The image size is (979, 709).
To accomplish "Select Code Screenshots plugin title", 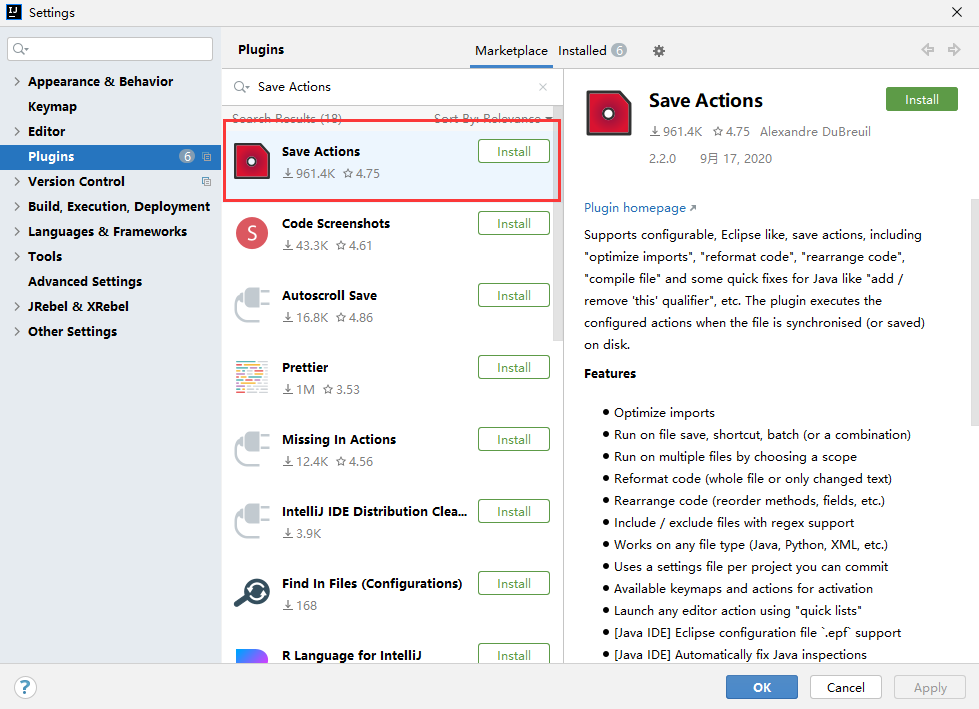I will coord(336,223).
